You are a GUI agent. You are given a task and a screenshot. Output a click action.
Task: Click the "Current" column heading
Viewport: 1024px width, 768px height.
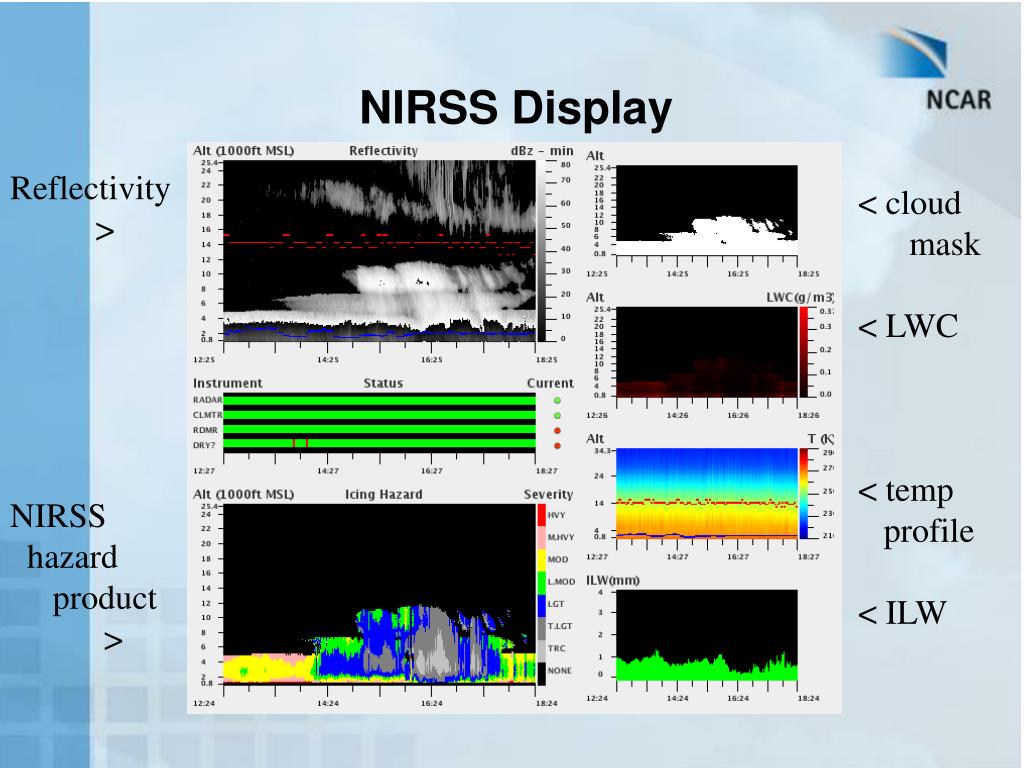tap(550, 383)
